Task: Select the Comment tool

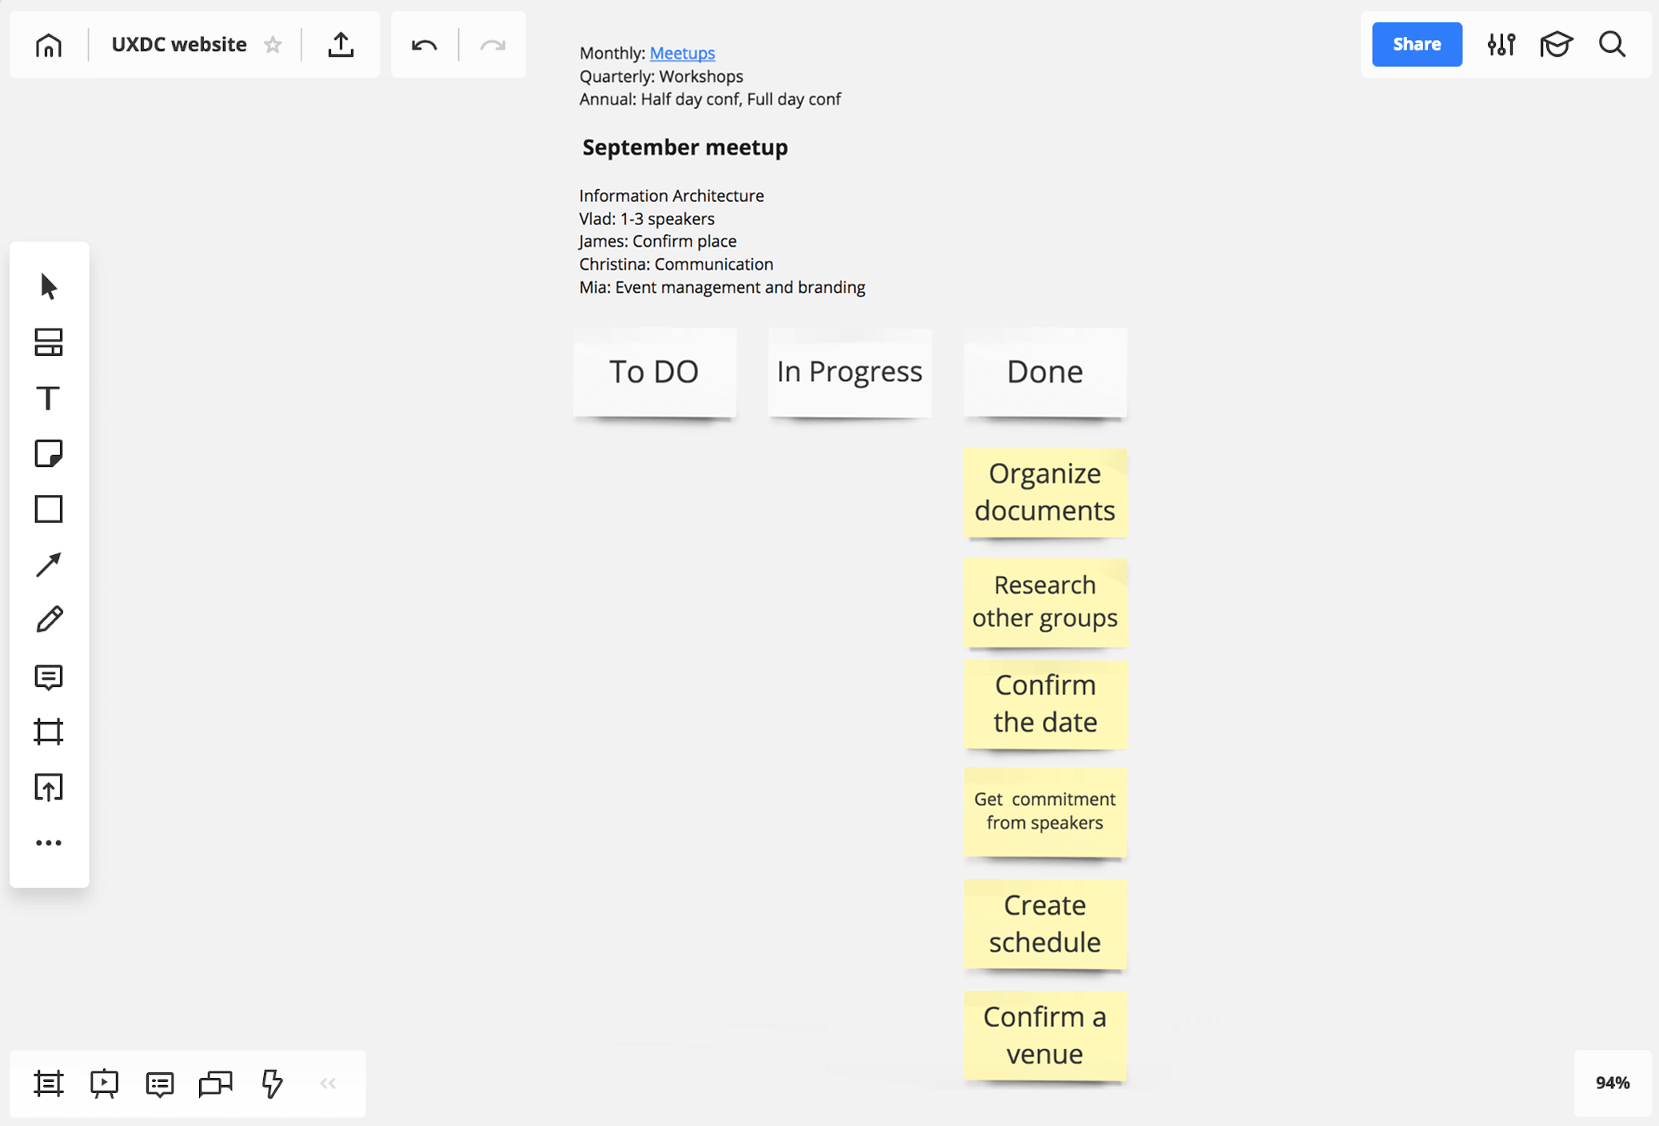Action: [x=48, y=677]
